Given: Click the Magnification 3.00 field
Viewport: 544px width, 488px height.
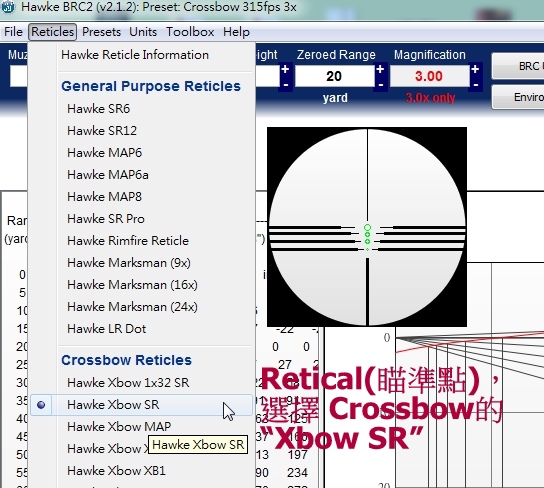Looking at the screenshot, I should click(x=430, y=76).
